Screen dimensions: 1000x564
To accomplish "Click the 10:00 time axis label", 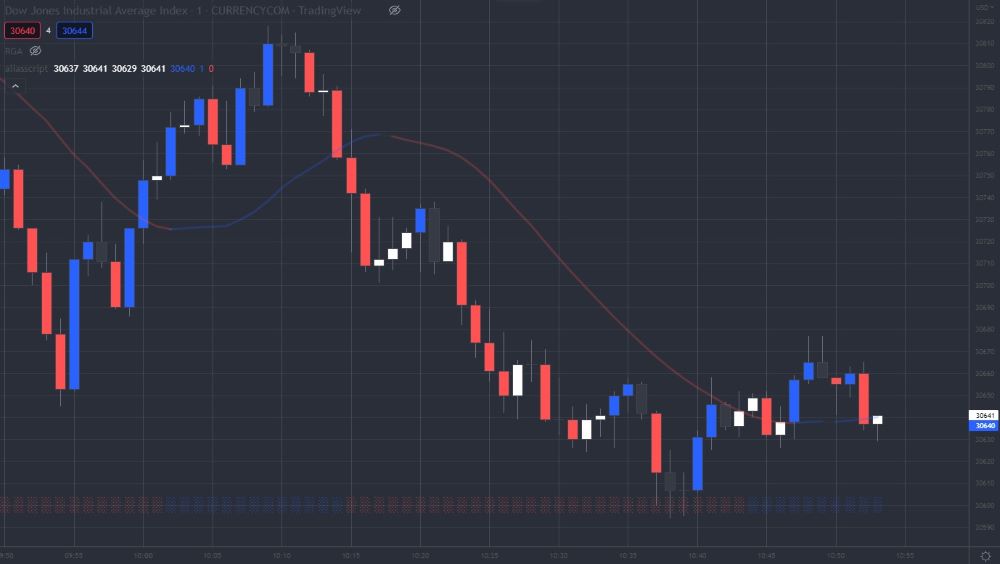I will tap(142, 553).
